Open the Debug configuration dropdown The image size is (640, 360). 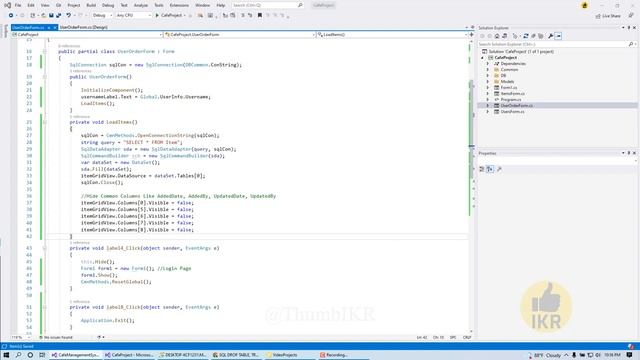click(x=102, y=16)
